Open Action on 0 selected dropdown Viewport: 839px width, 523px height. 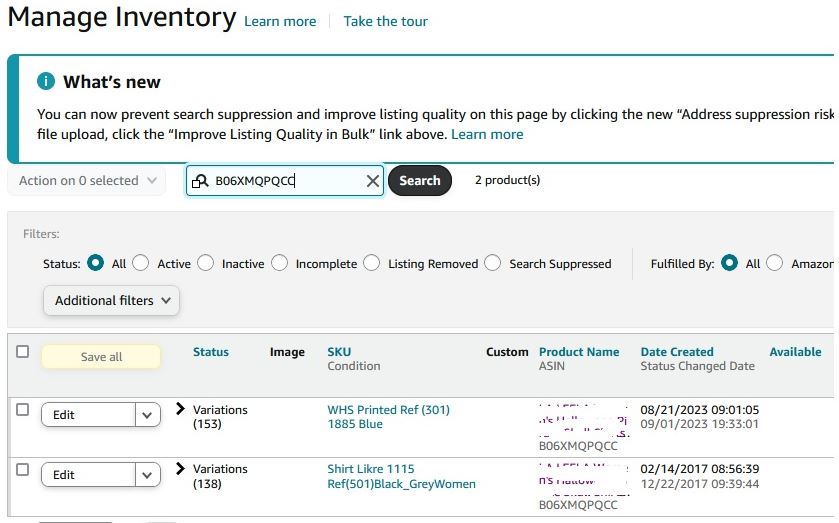pyautogui.click(x=87, y=181)
